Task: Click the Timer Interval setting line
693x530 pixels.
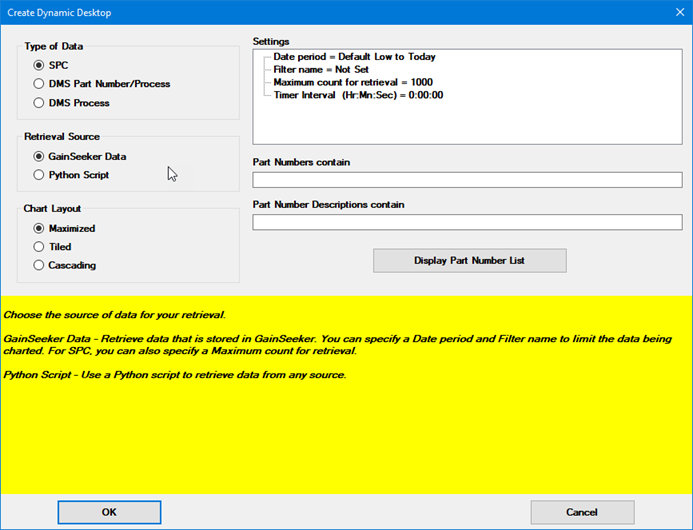Action: 358,95
